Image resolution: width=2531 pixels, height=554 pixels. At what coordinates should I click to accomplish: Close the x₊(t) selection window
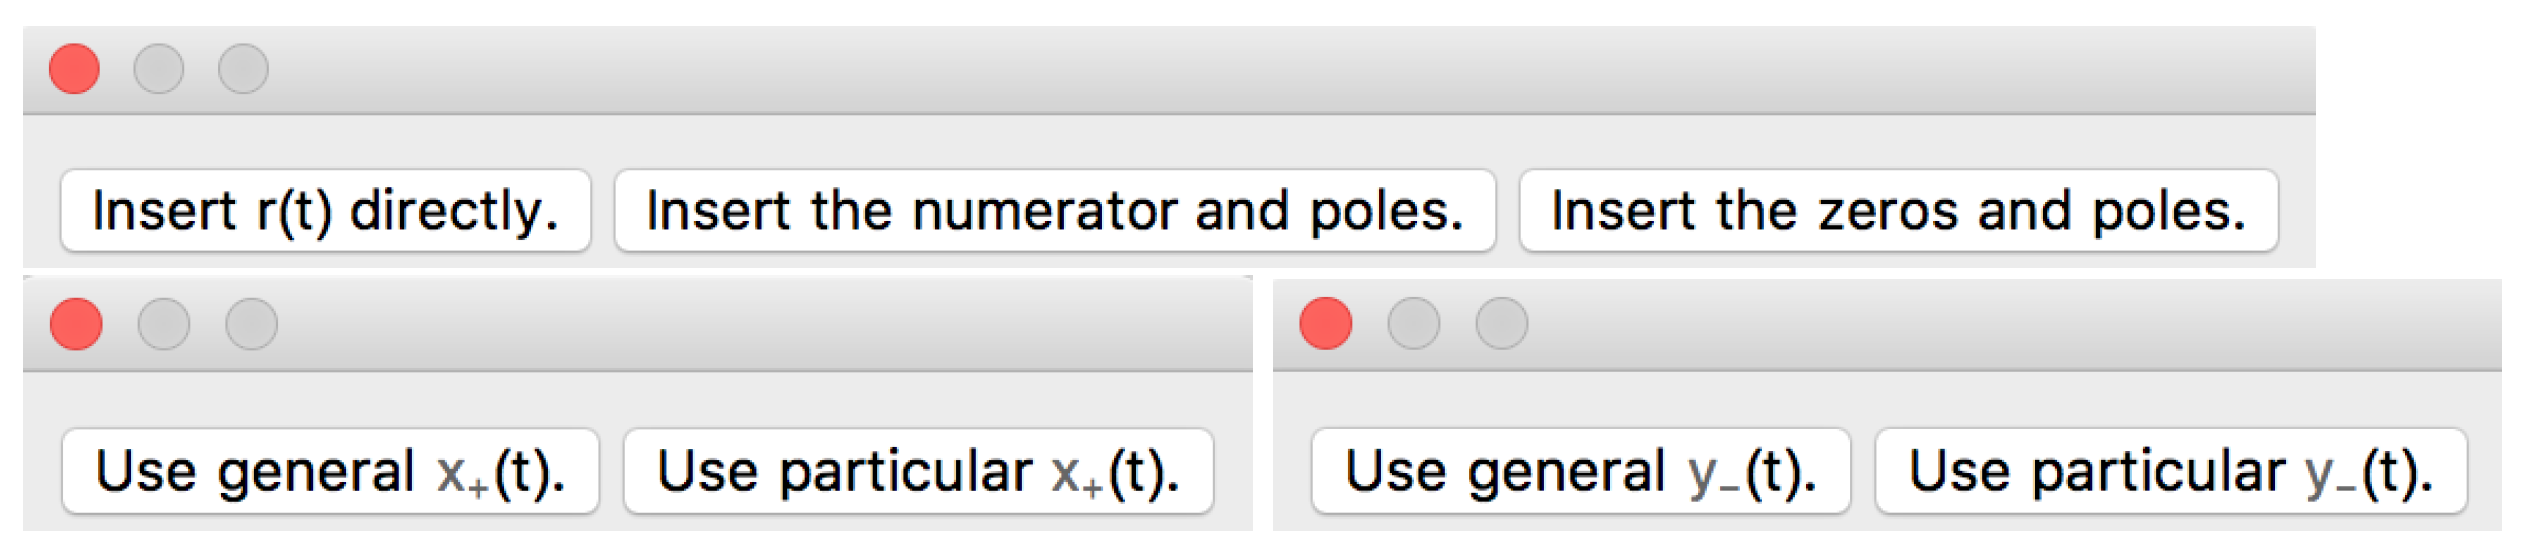click(x=76, y=324)
